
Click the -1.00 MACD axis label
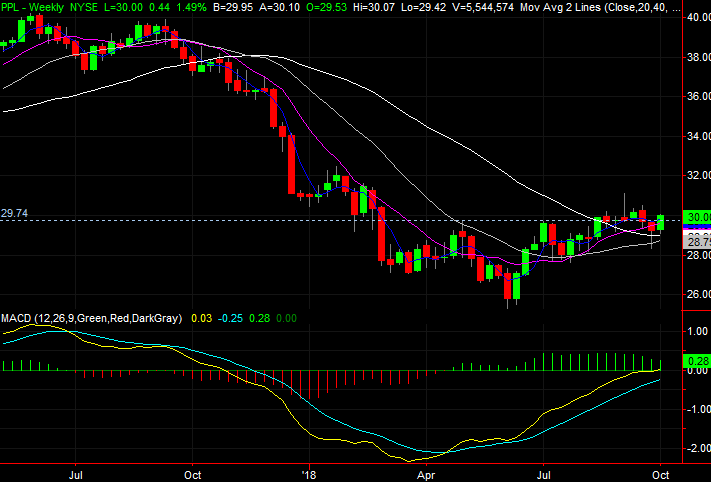(697, 409)
